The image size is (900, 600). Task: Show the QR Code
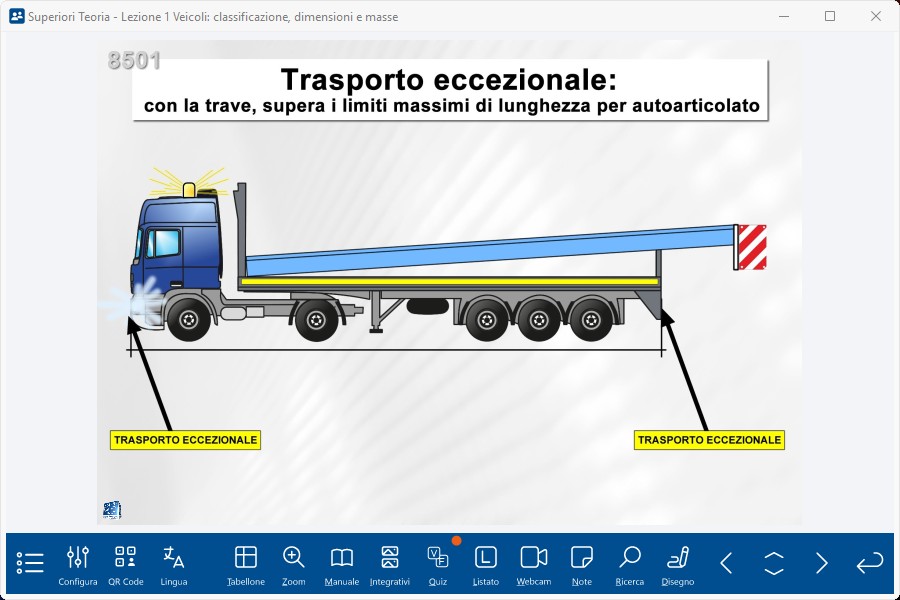coord(126,564)
